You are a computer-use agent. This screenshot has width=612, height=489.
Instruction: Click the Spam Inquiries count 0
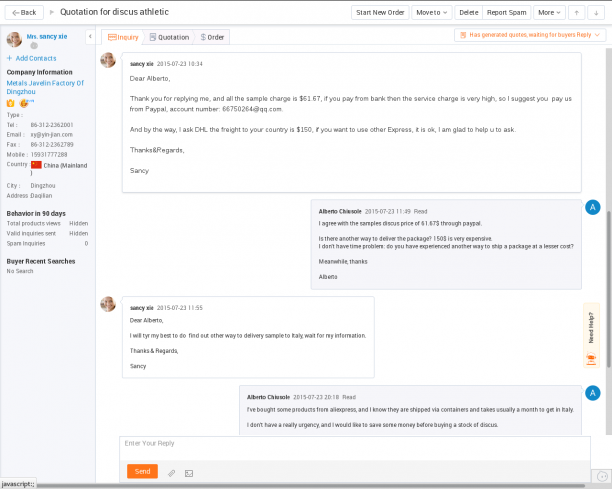pyautogui.click(x=86, y=244)
